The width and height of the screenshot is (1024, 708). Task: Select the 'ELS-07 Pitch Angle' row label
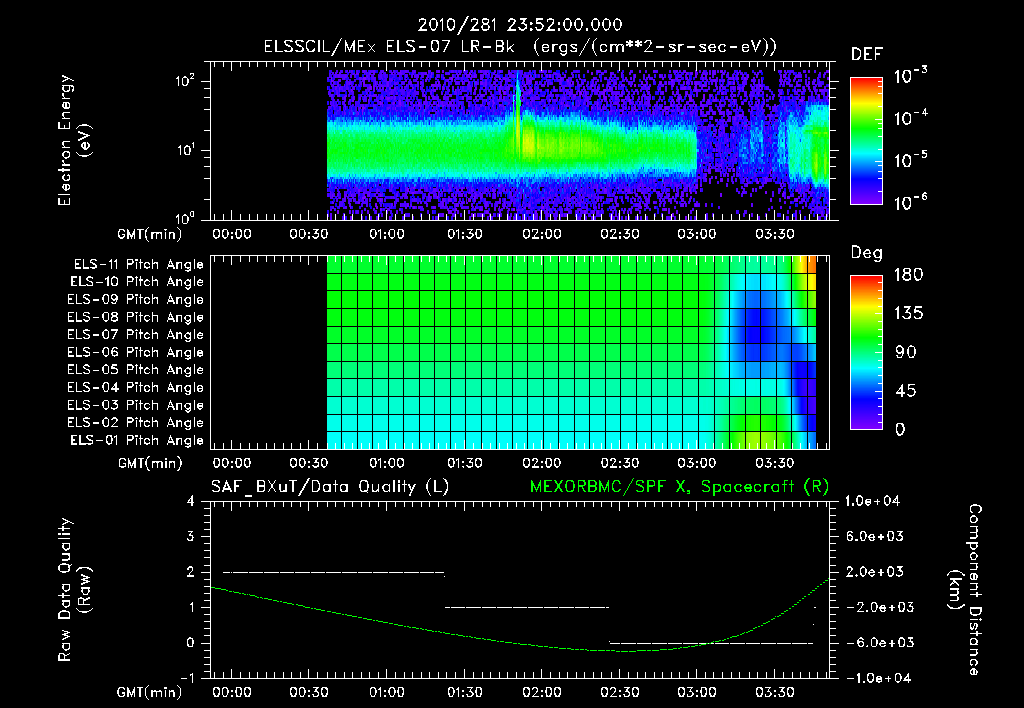pos(136,334)
